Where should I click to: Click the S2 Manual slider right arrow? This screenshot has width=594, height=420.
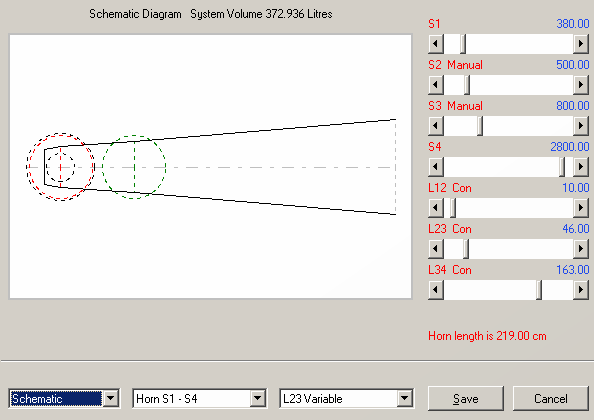[581, 85]
